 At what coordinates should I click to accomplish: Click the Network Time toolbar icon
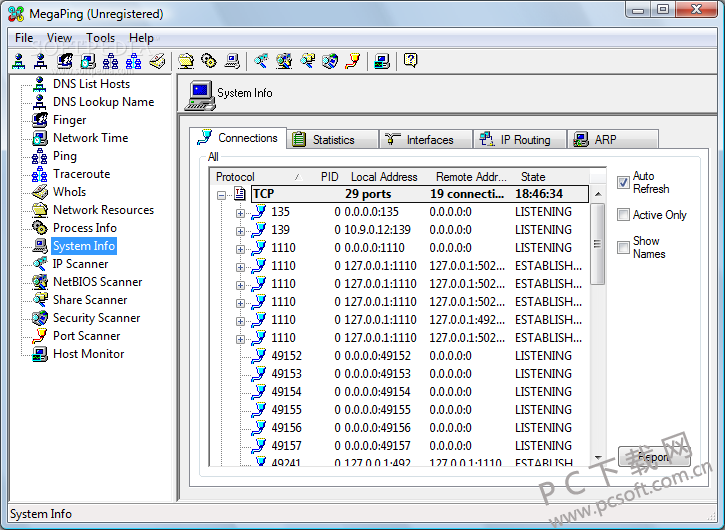tap(88, 61)
